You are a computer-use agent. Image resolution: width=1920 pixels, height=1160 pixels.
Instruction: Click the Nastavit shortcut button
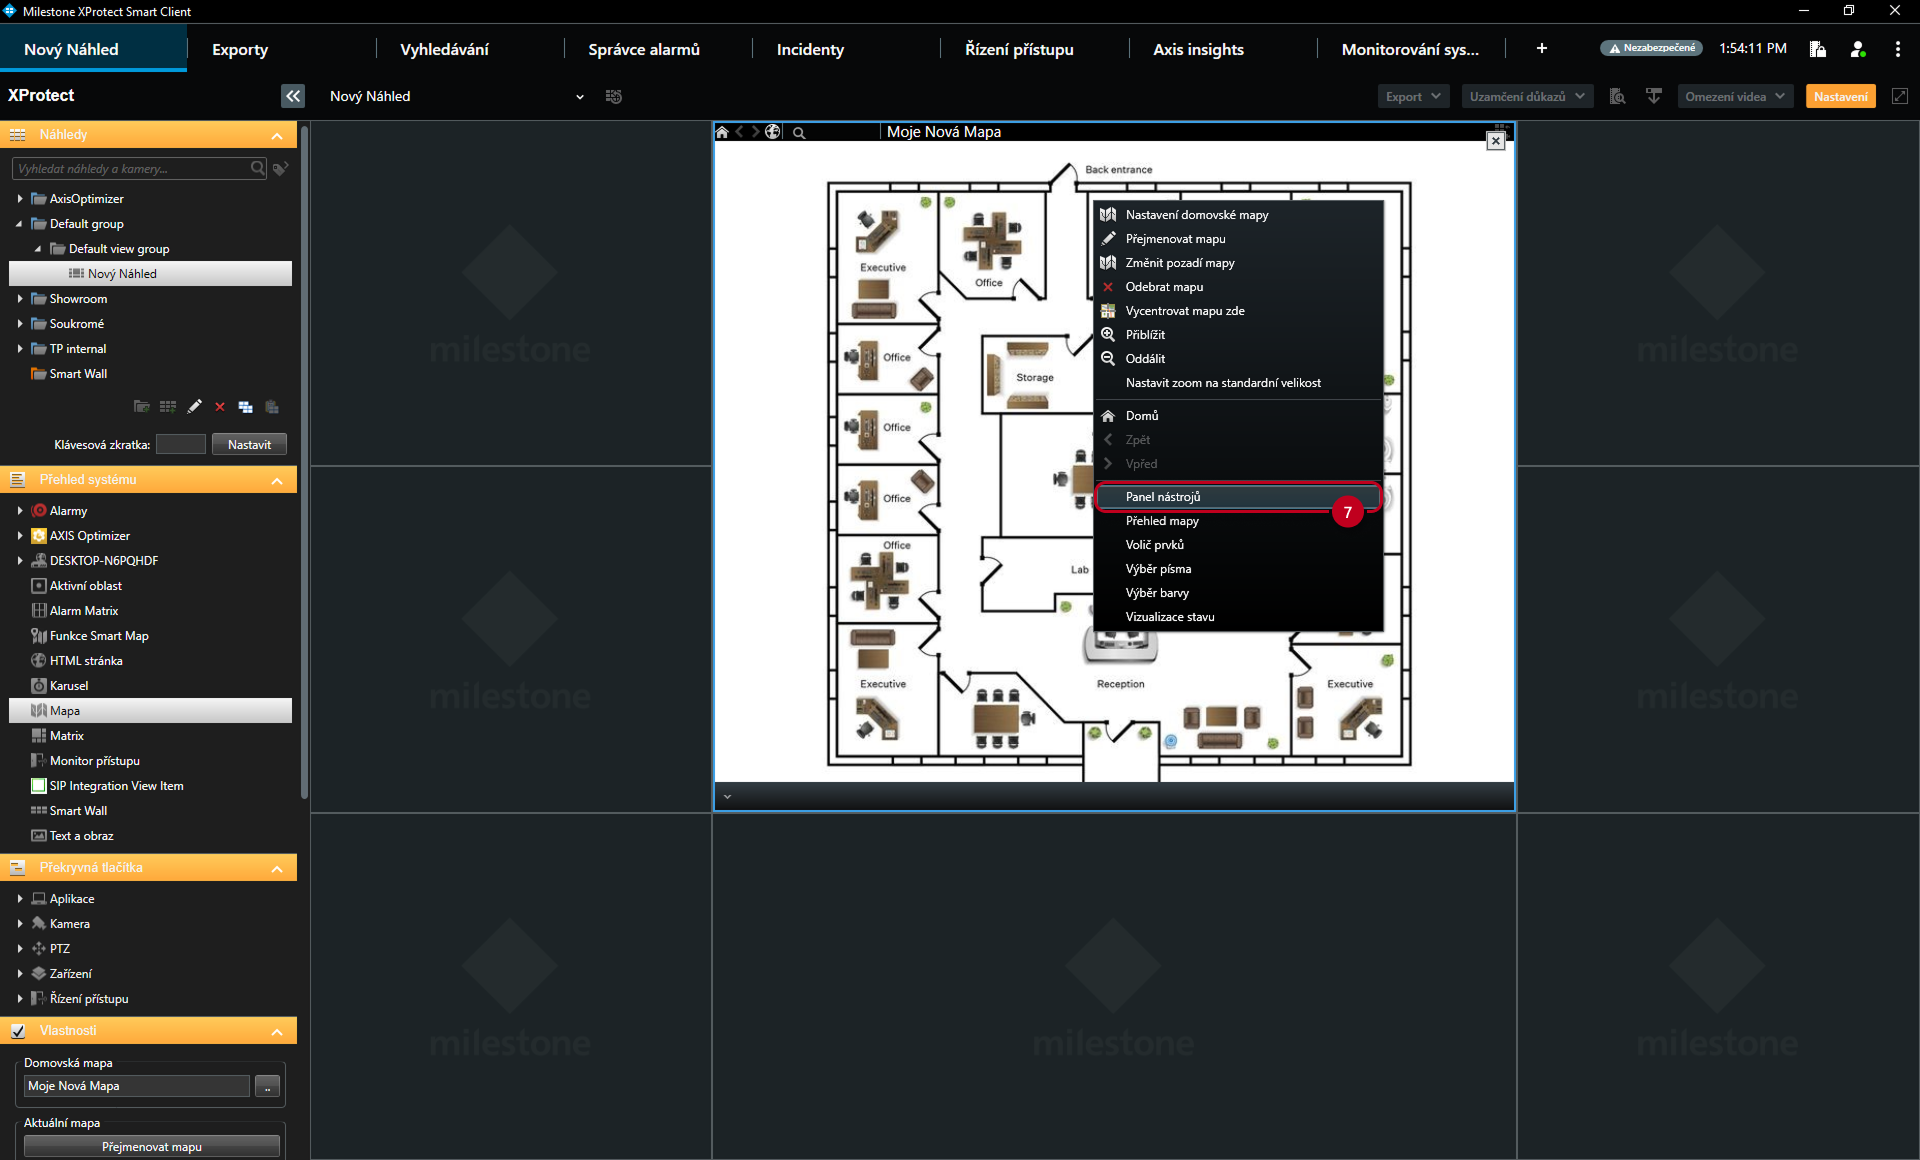[x=249, y=444]
